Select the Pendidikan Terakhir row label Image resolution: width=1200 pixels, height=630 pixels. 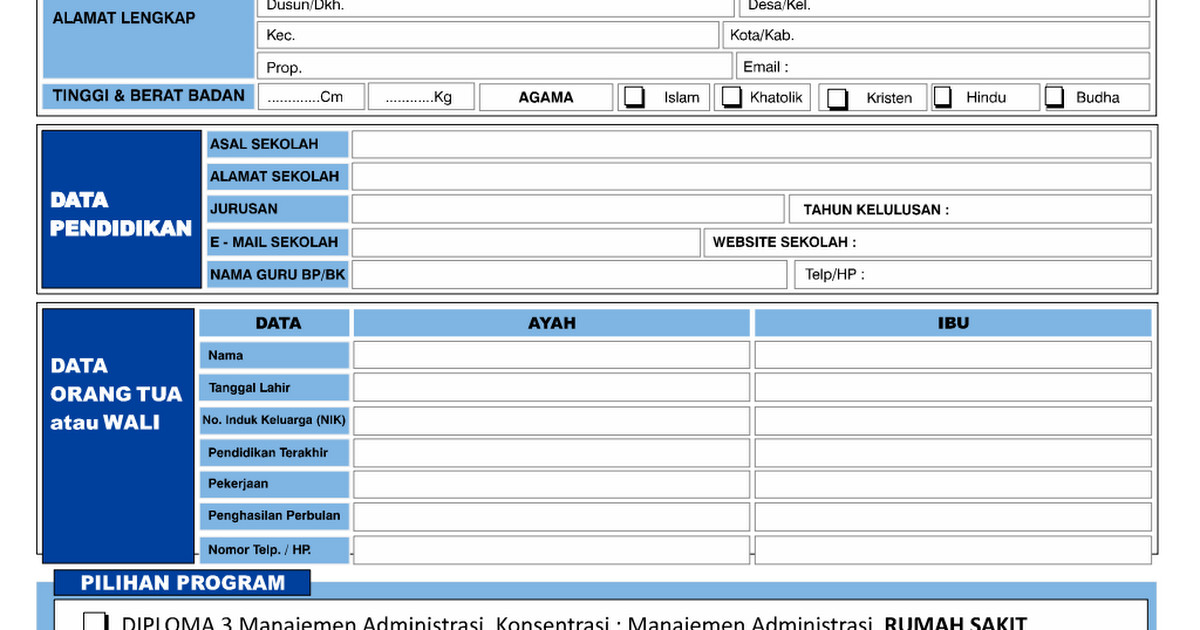pyautogui.click(x=268, y=452)
